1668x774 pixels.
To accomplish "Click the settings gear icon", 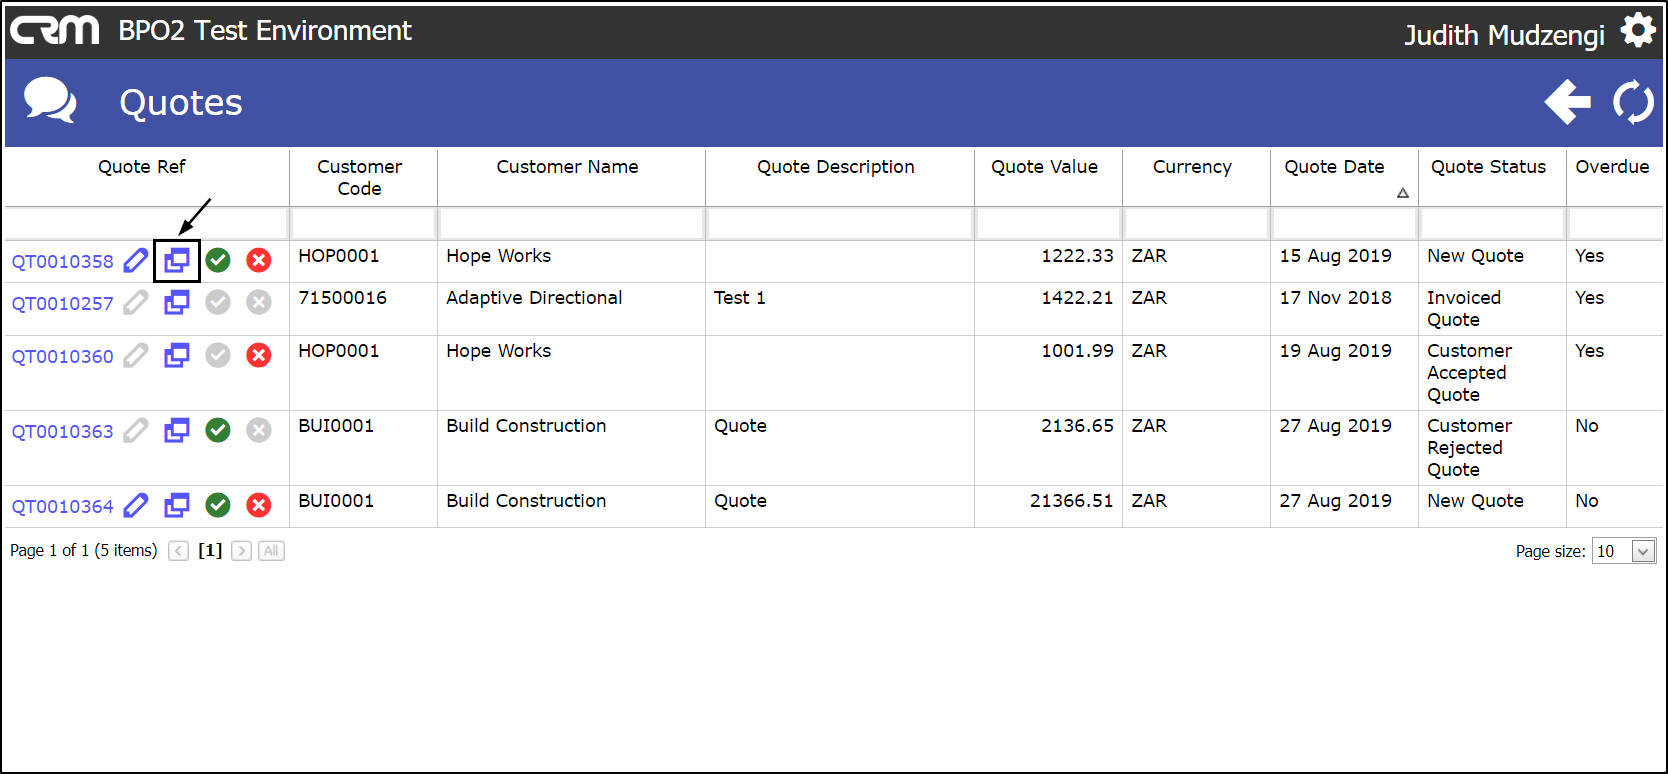I will [x=1637, y=30].
